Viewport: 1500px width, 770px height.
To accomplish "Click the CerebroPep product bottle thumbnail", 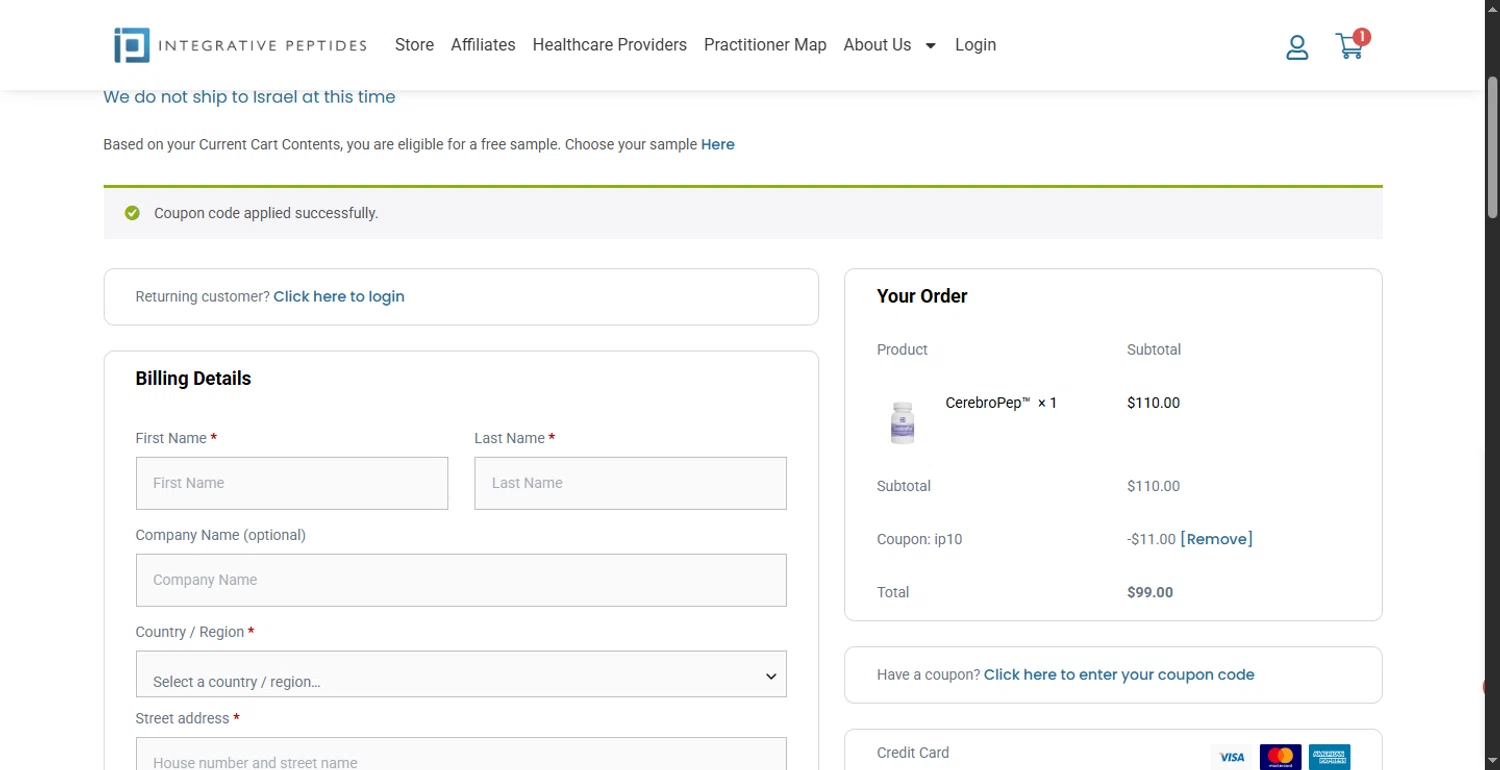I will [x=902, y=422].
